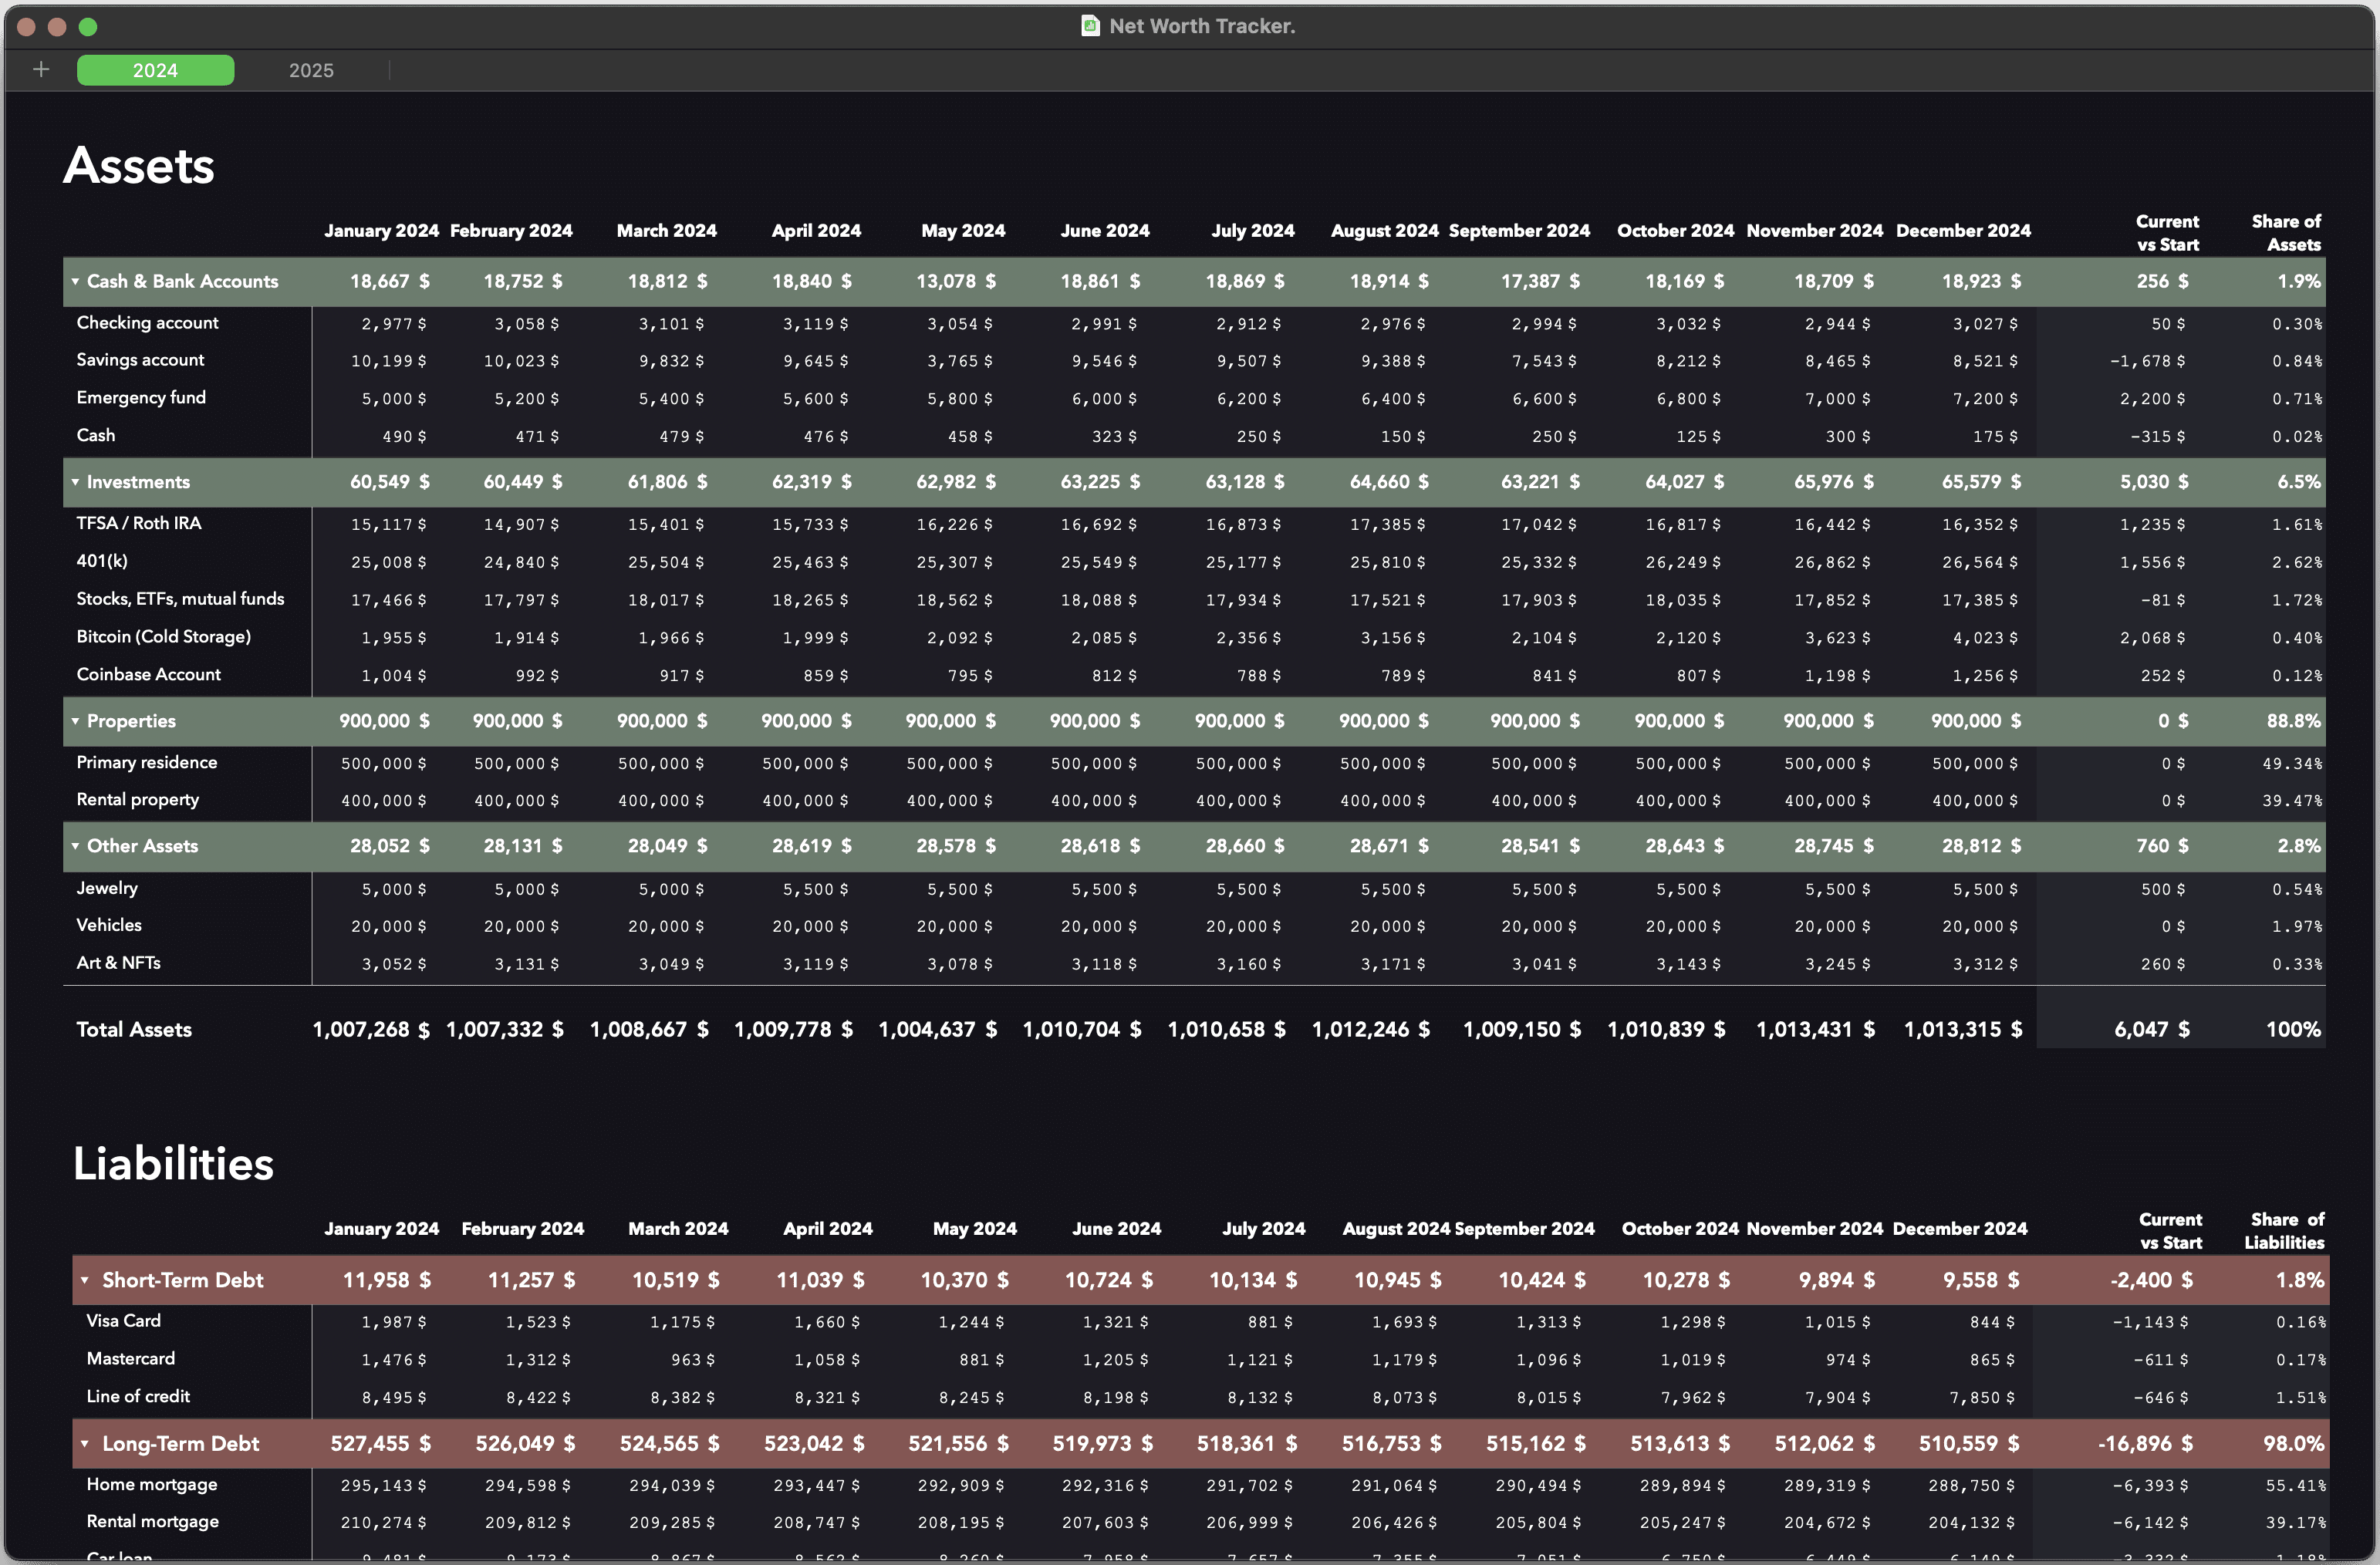This screenshot has width=2380, height=1565.
Task: Select the Mastercard row label
Action: click(130, 1359)
